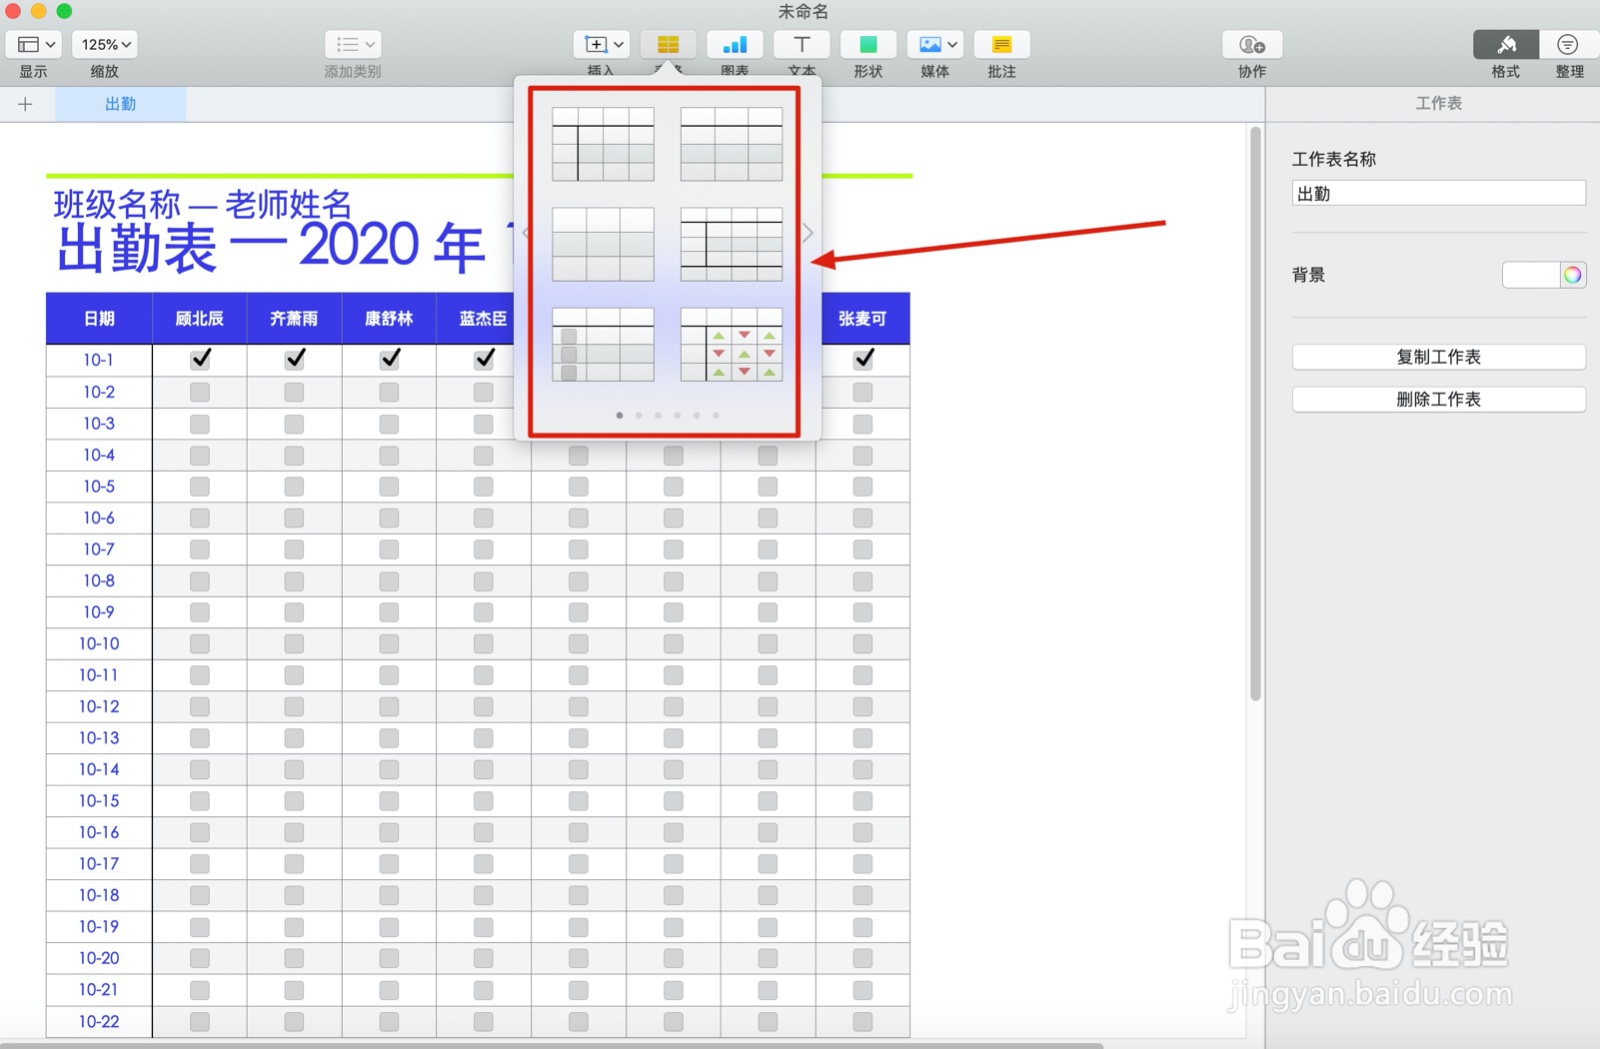Screen dimensions: 1600x1049
Task: Advance to next table template page
Action: [806, 232]
